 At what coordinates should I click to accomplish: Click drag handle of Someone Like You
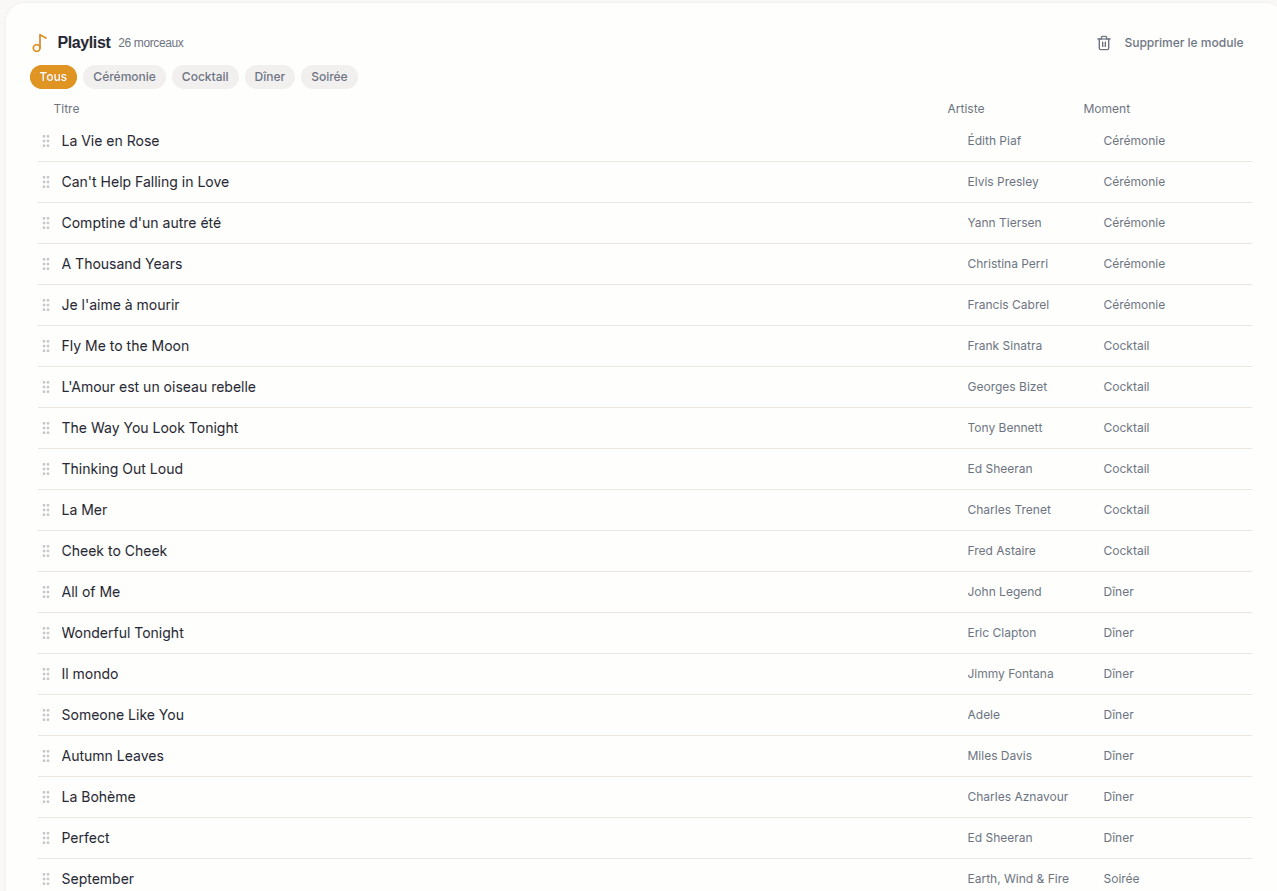[46, 715]
